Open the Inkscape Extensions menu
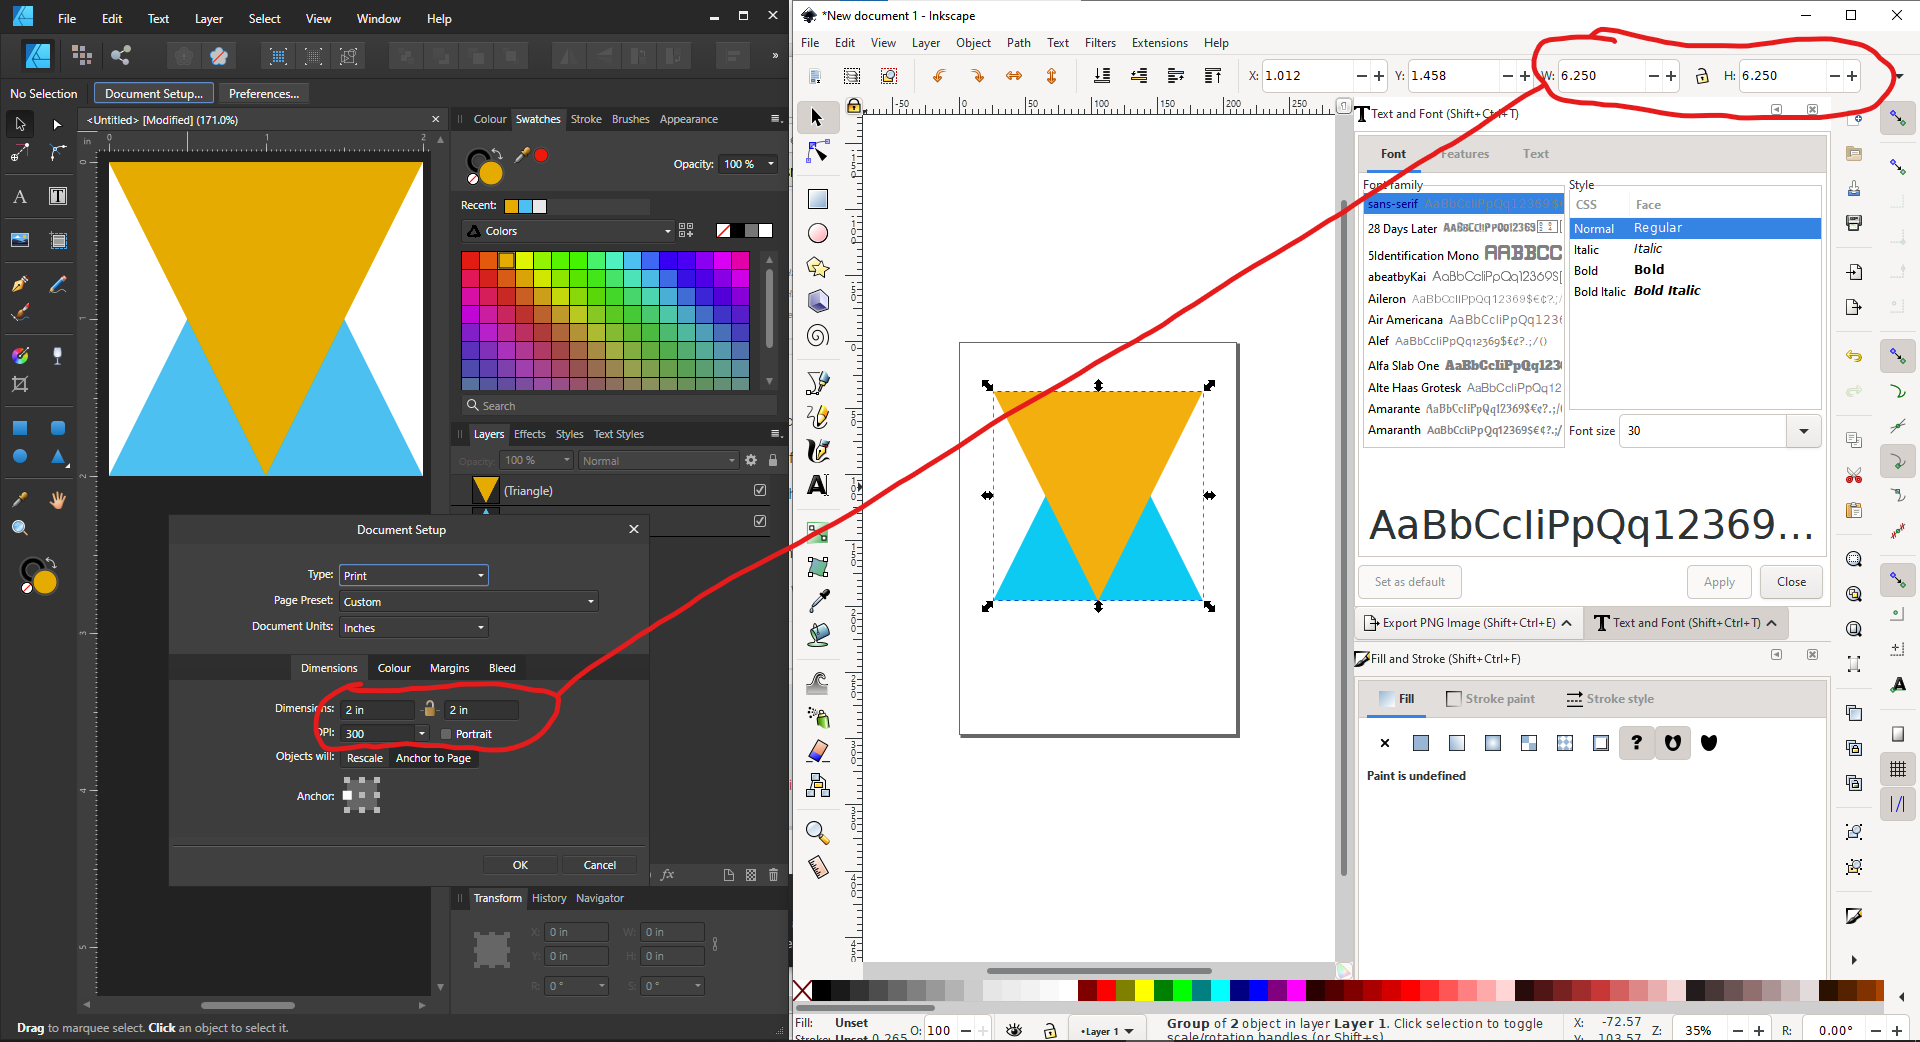The height and width of the screenshot is (1042, 1920). [x=1159, y=42]
